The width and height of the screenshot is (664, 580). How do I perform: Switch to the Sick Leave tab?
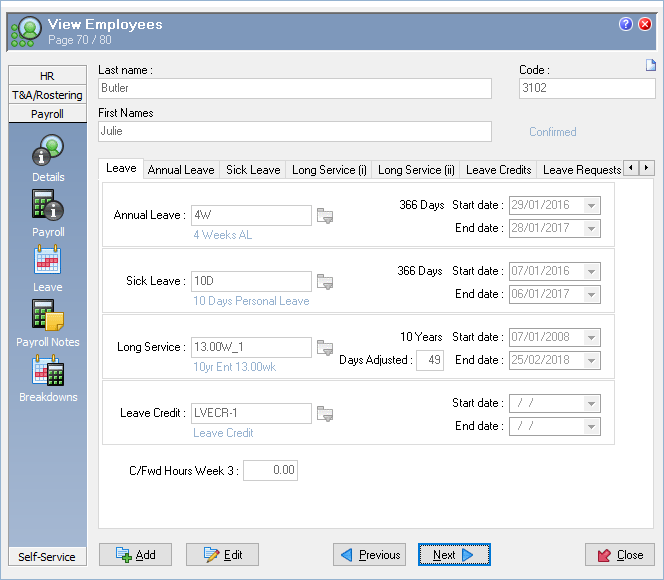coord(253,170)
